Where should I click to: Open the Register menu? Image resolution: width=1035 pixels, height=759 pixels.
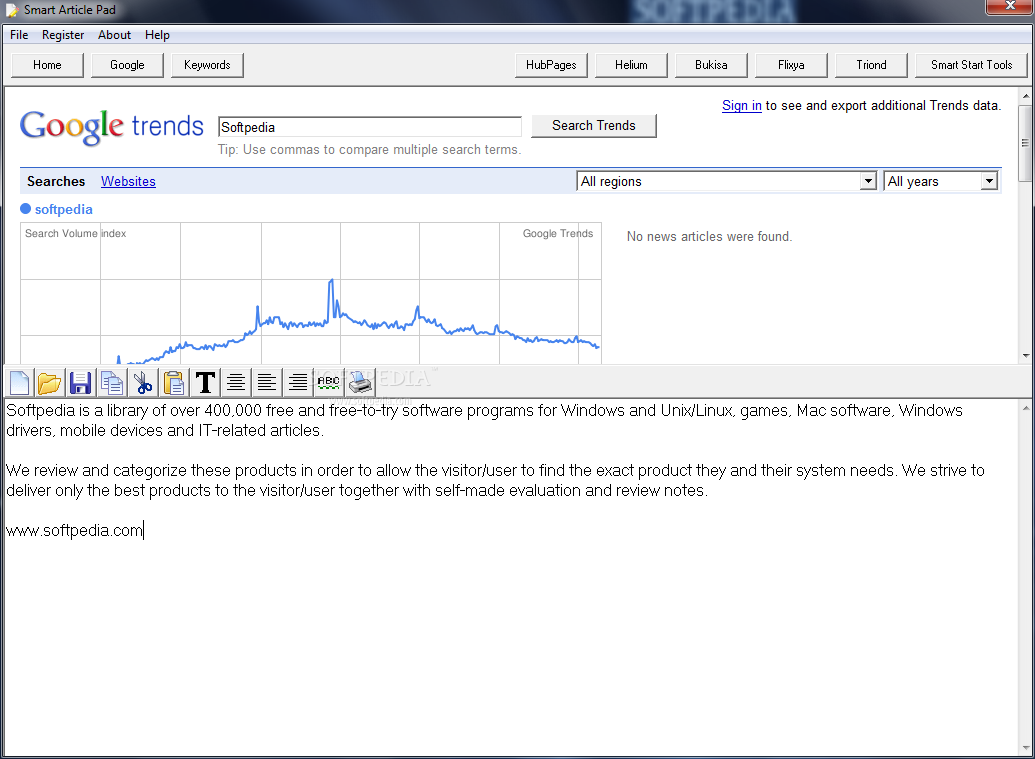(x=63, y=35)
